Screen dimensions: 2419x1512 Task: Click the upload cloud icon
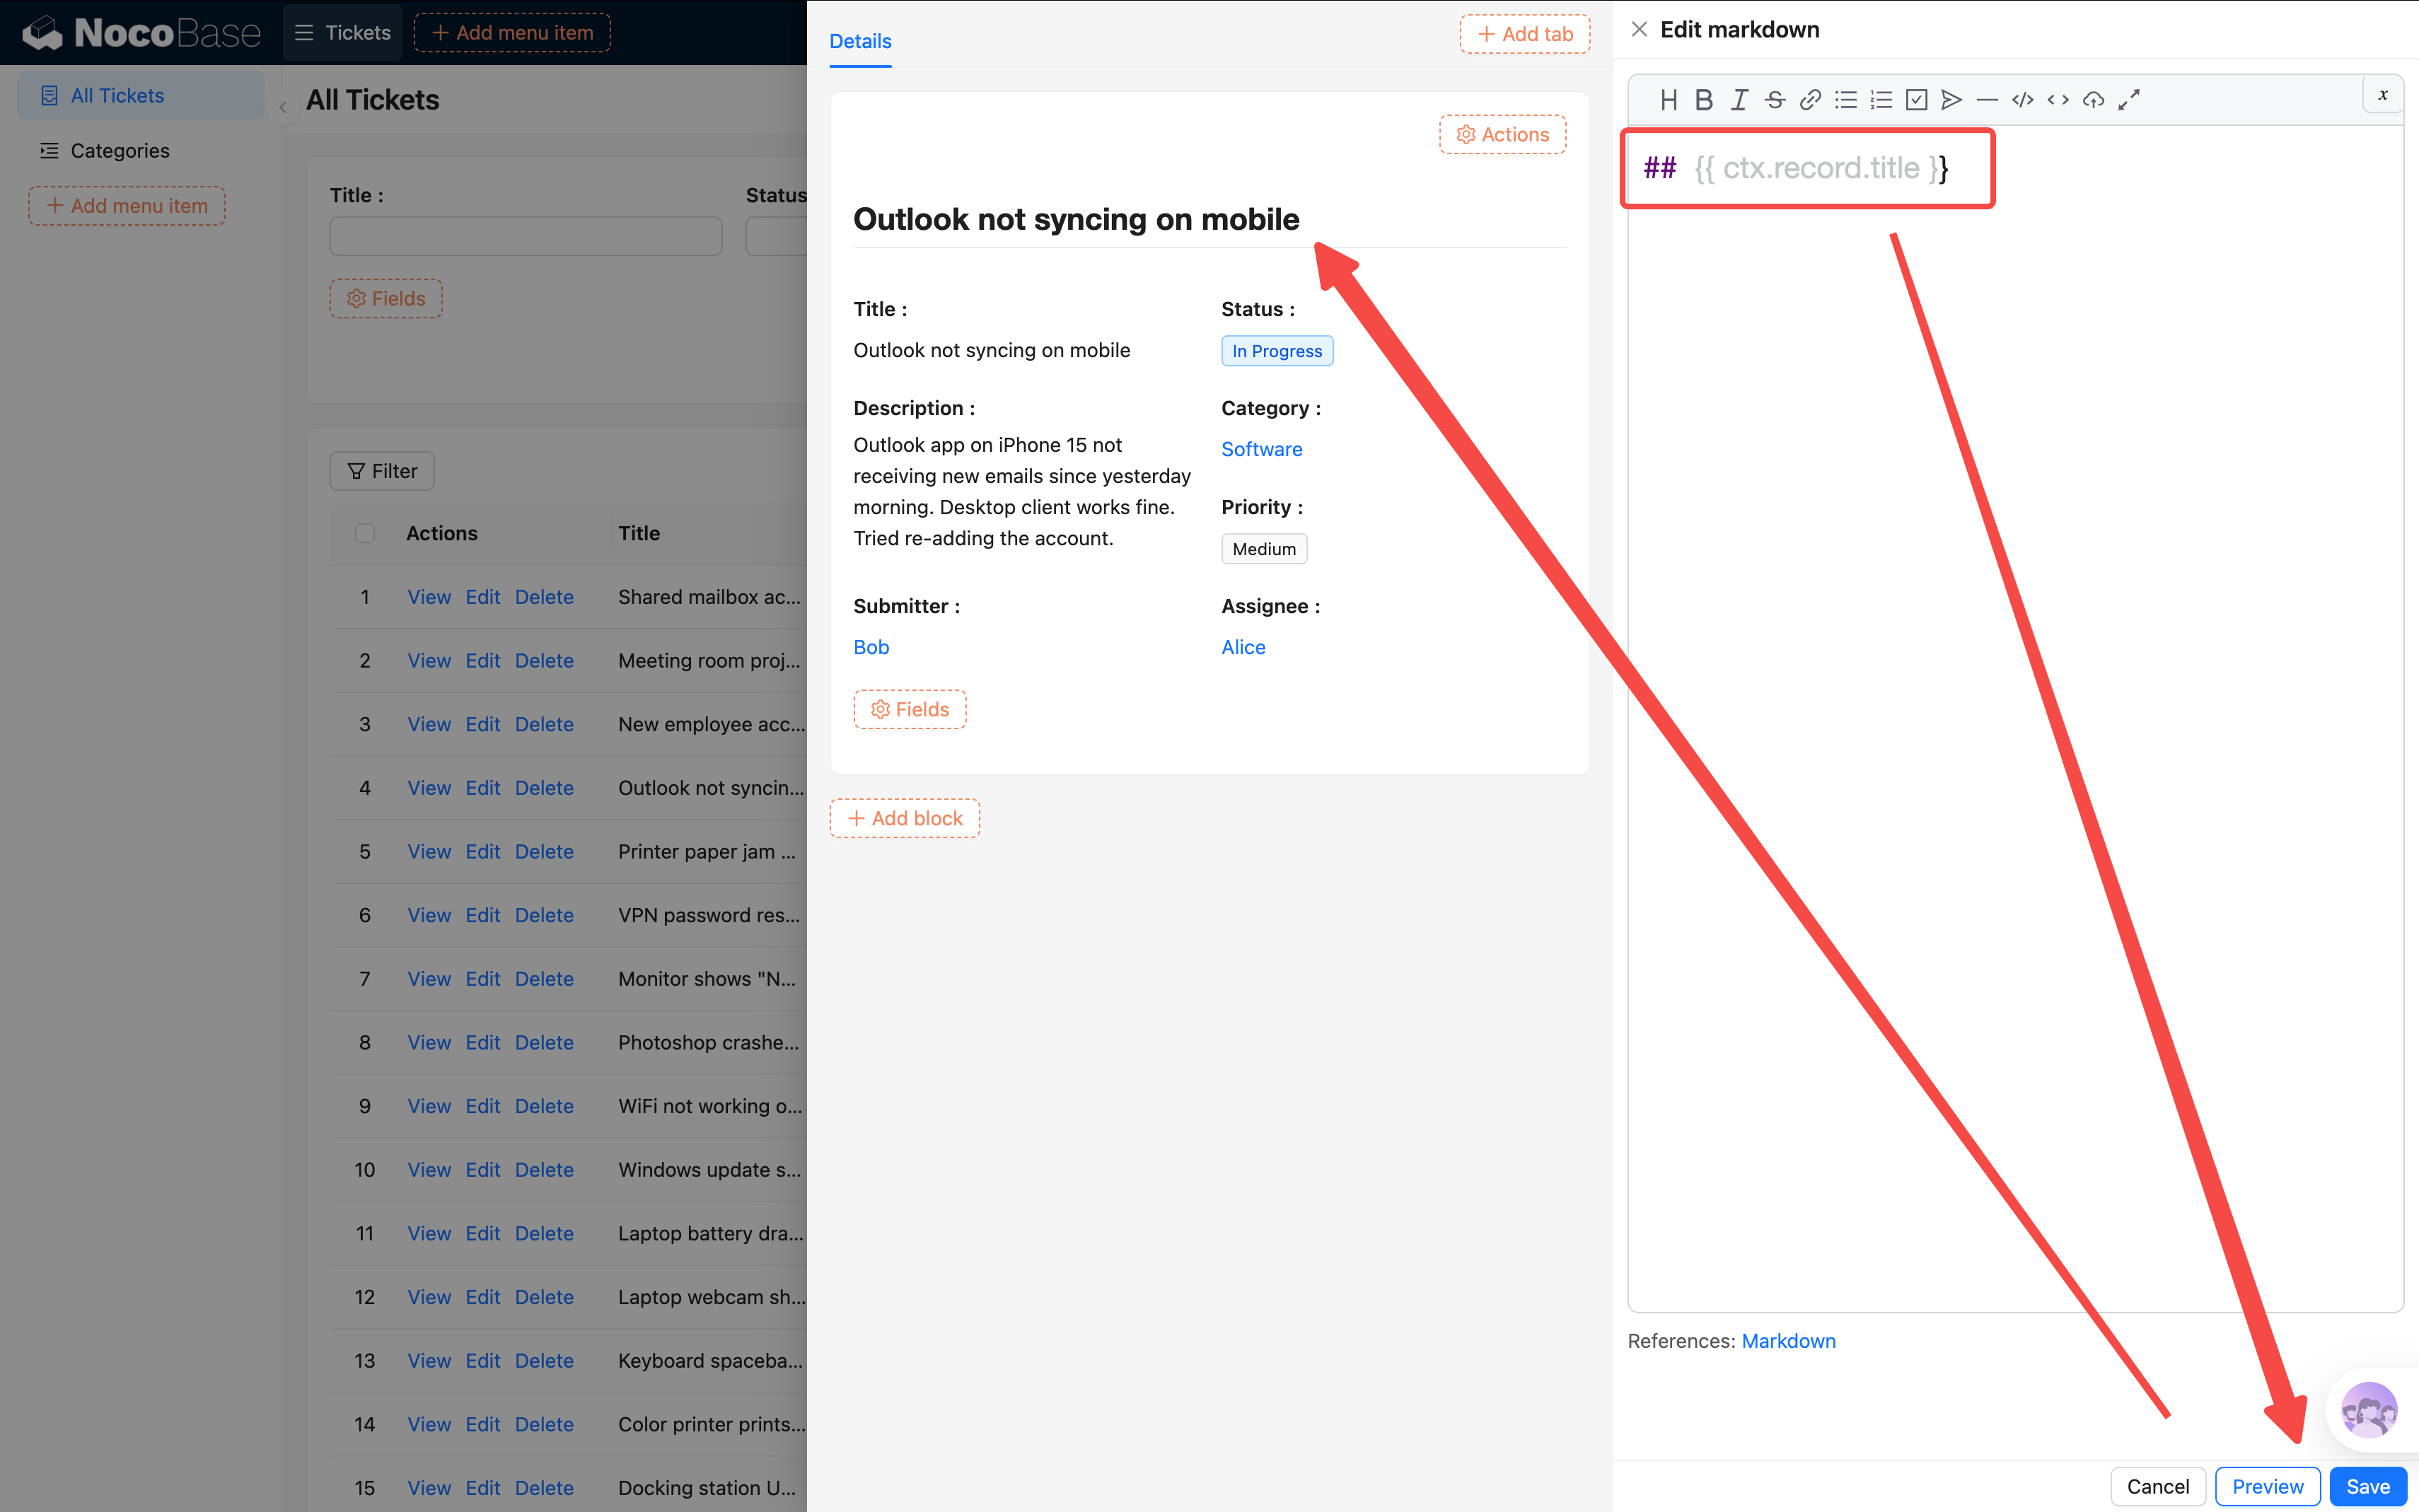[x=2093, y=100]
